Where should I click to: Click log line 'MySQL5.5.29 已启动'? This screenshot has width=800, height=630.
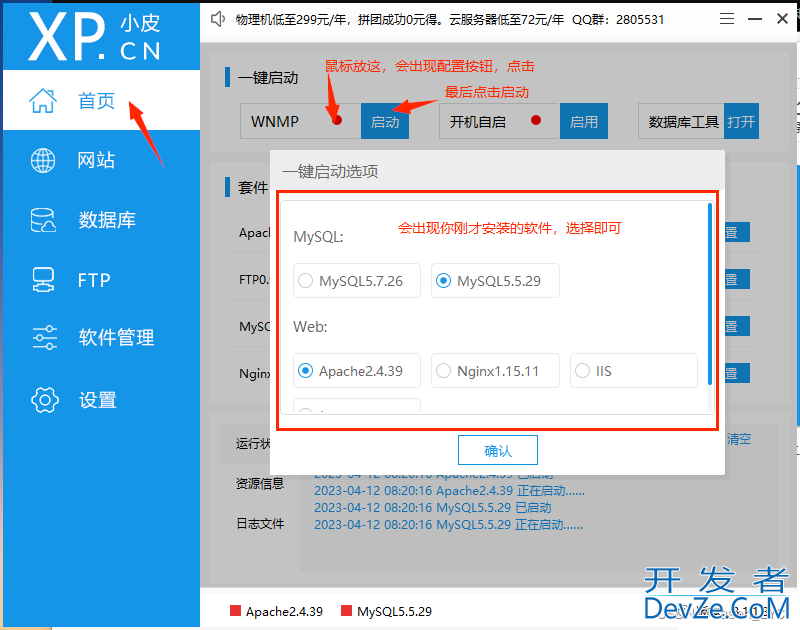pos(433,508)
